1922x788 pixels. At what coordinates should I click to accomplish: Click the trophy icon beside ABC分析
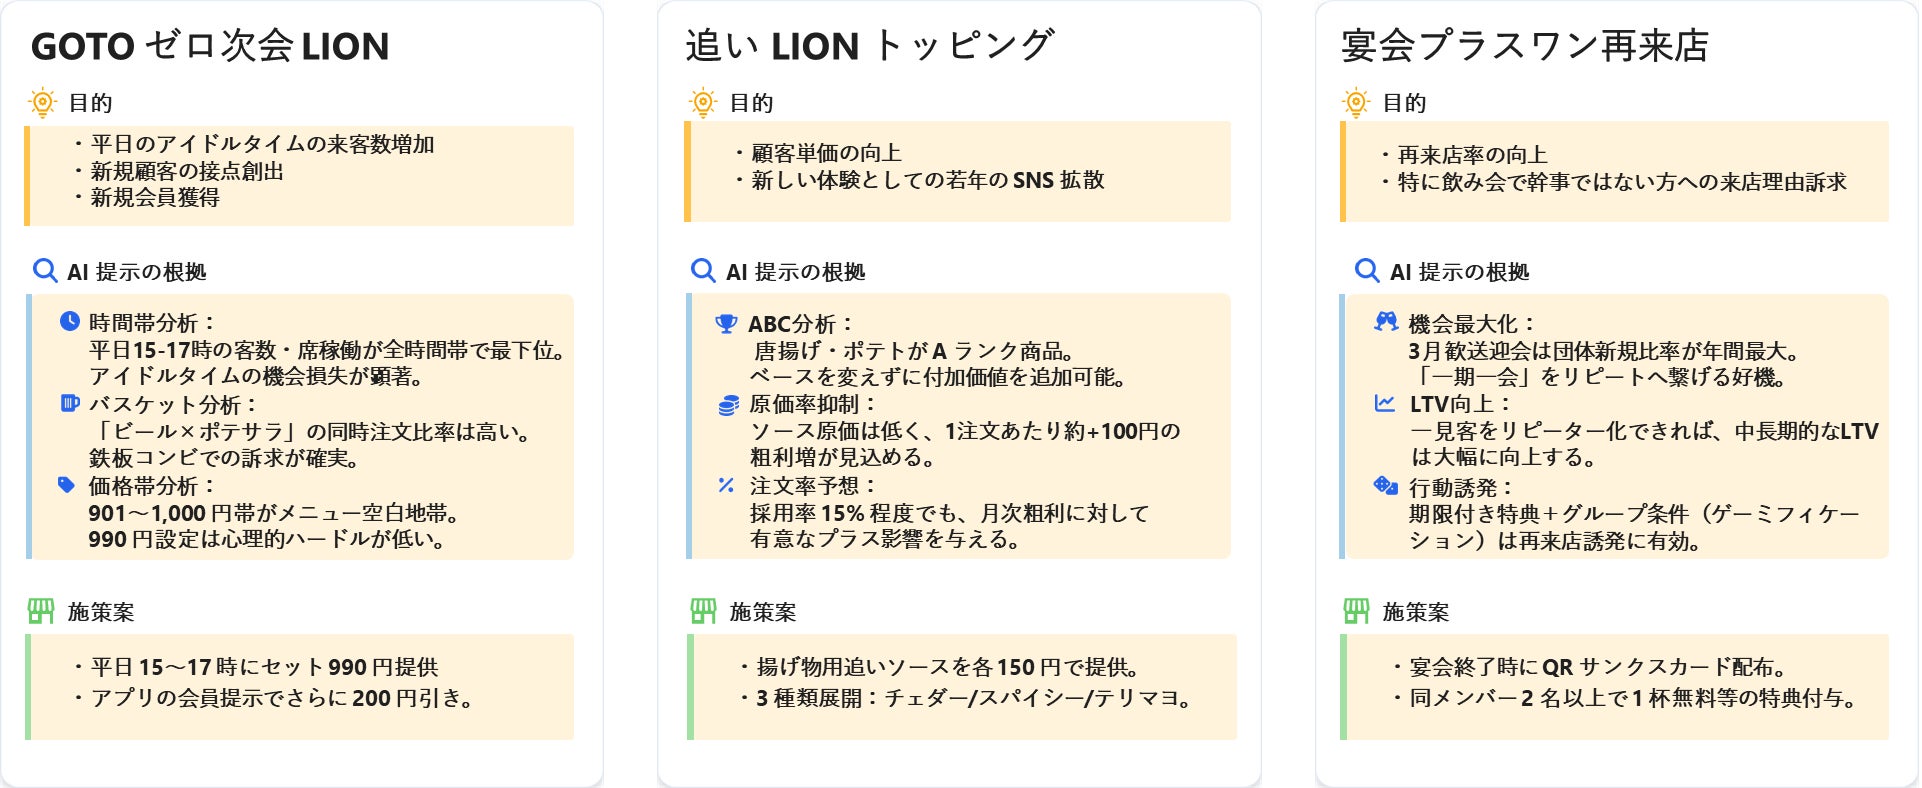(x=726, y=324)
